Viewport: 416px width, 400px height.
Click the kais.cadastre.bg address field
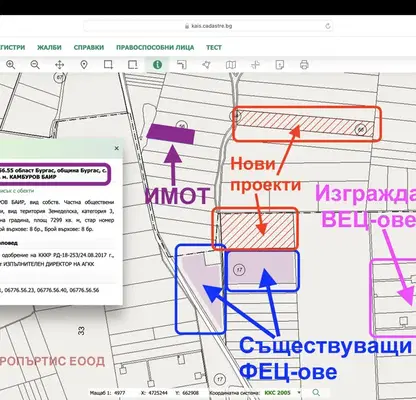(x=208, y=26)
